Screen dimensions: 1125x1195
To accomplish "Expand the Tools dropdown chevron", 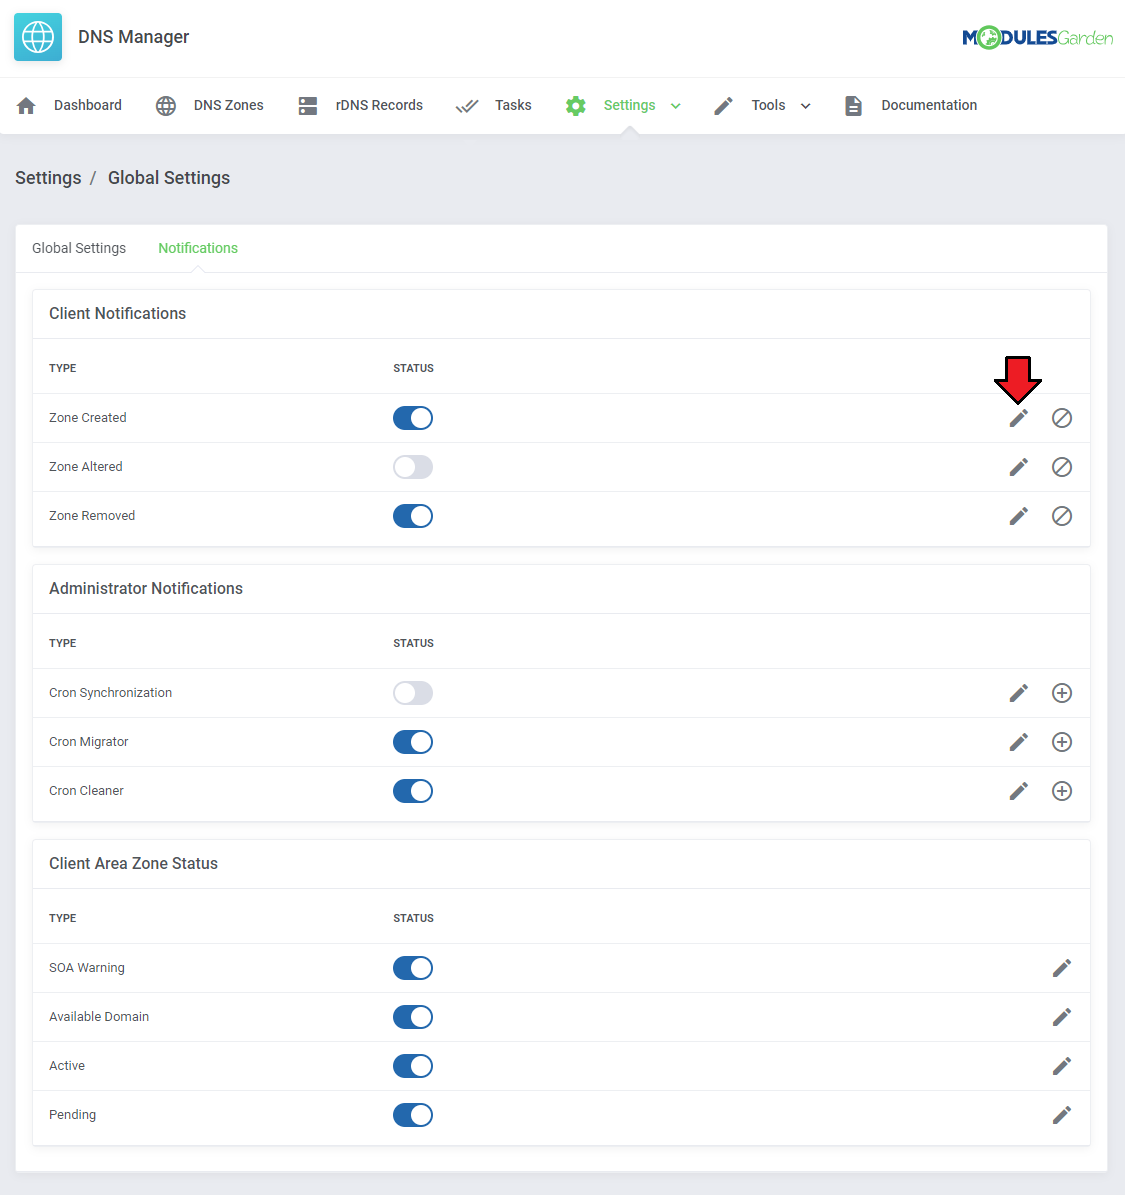I will pos(806,106).
